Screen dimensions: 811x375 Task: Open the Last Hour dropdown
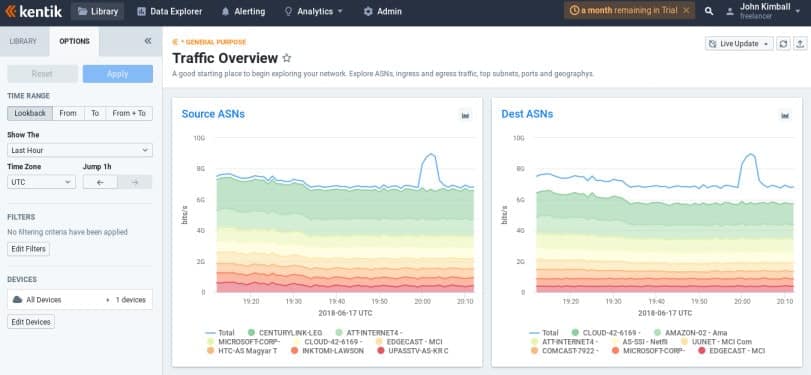point(80,151)
